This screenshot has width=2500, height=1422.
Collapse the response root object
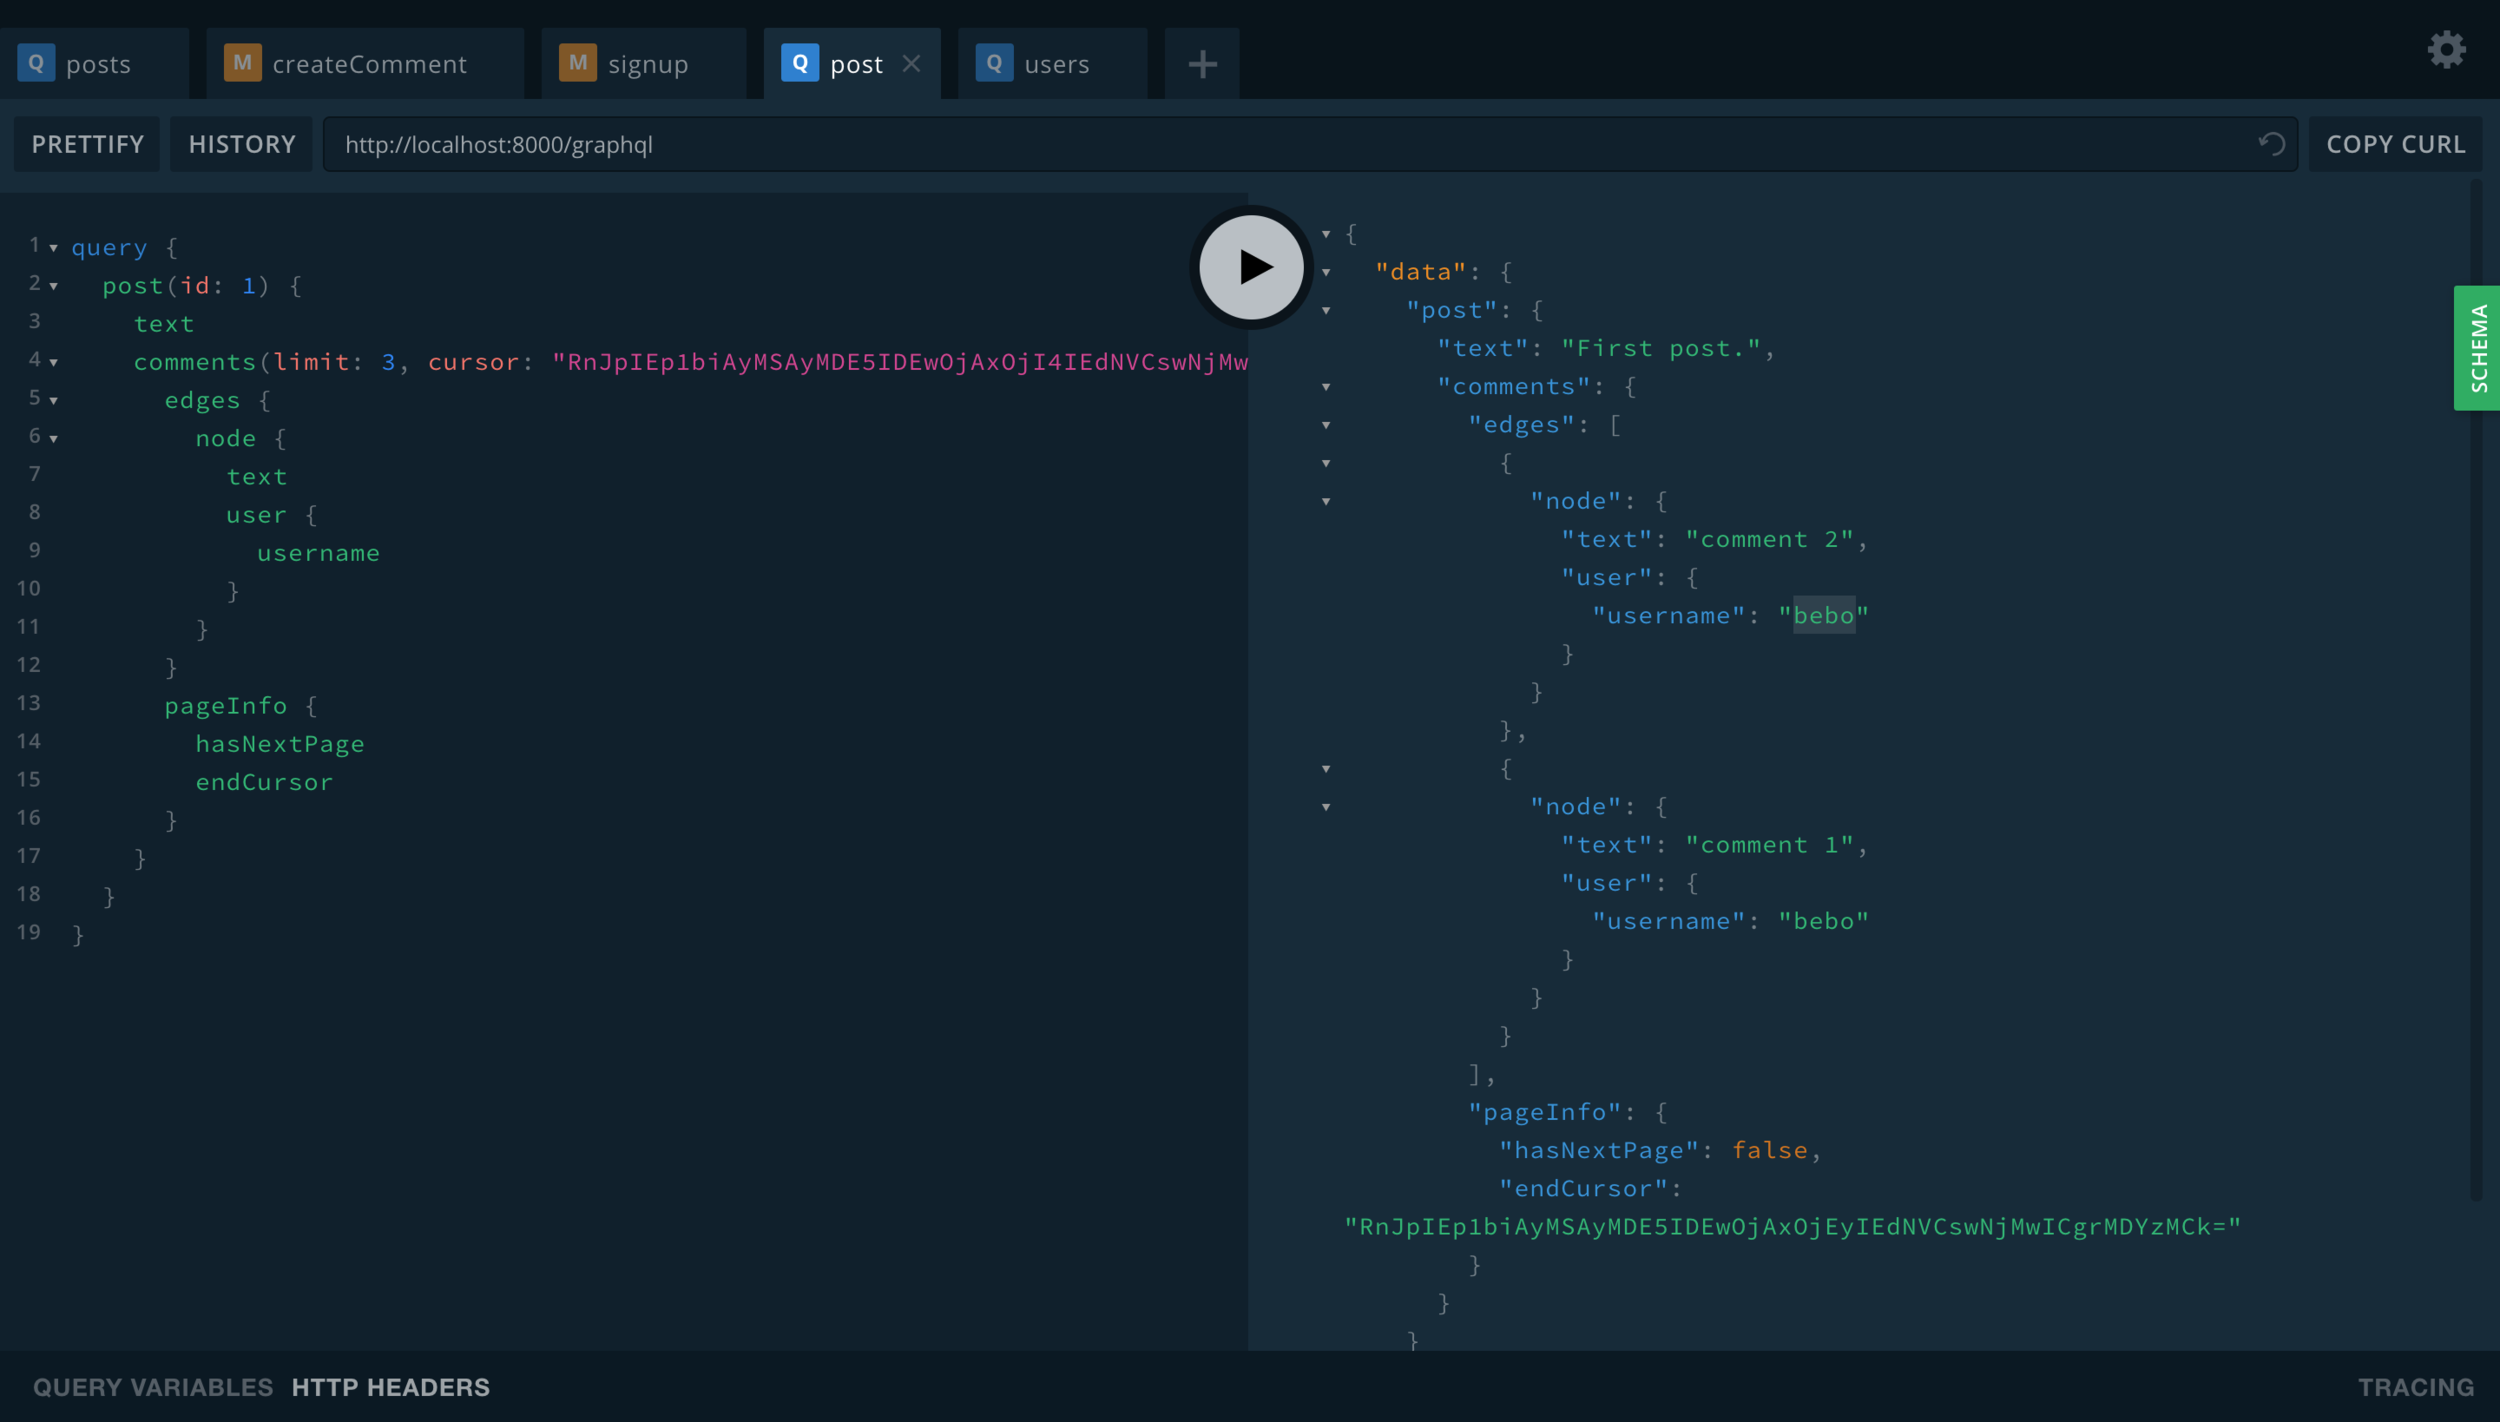coord(1326,234)
